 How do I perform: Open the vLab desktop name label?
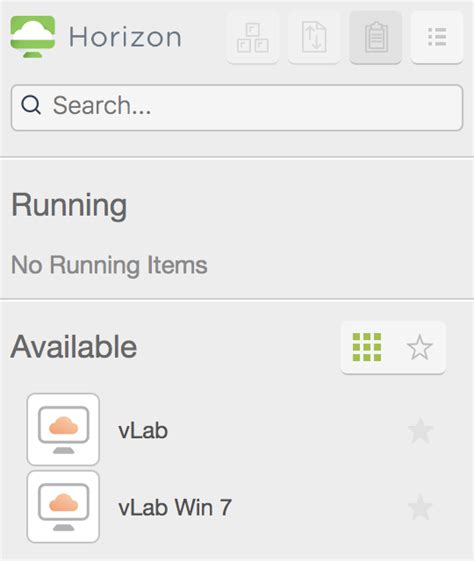(143, 430)
